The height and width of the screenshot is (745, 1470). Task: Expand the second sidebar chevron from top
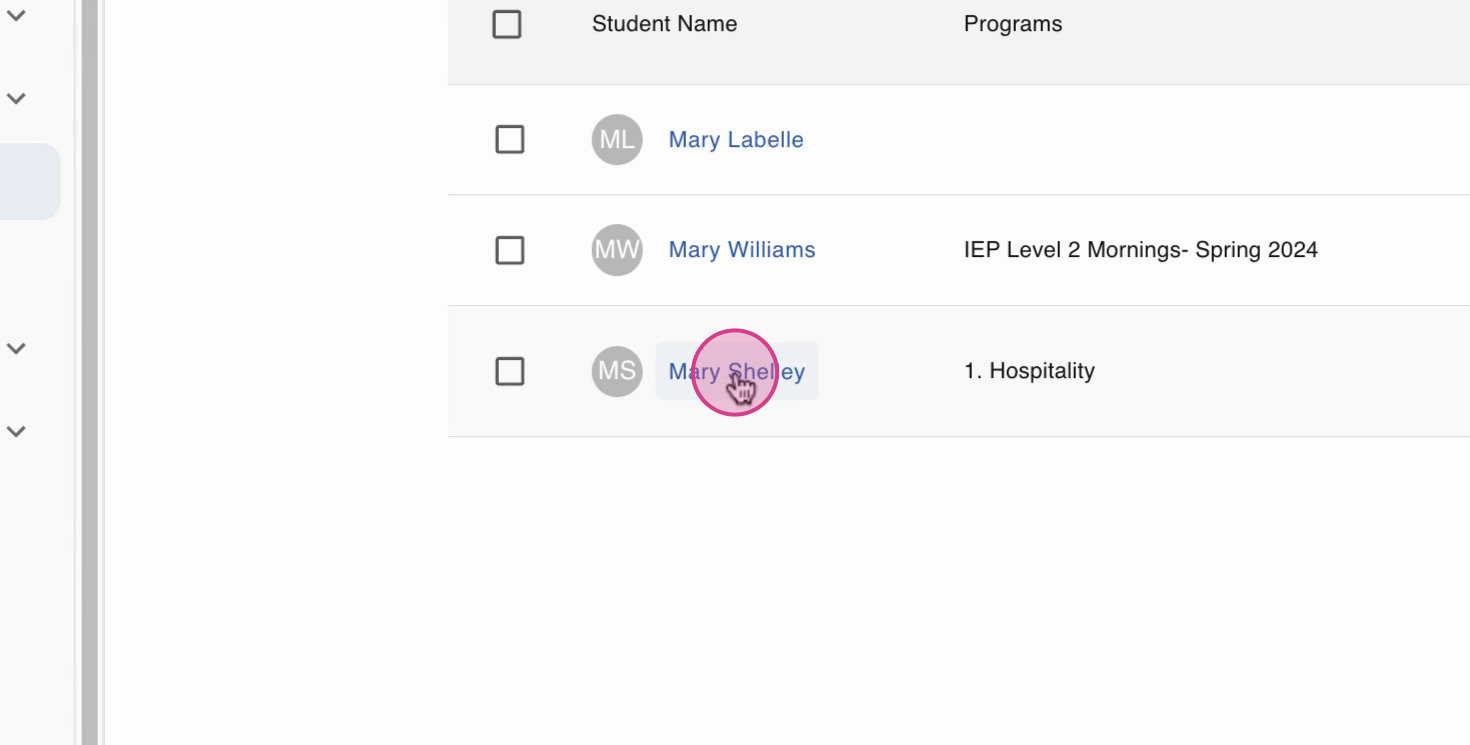16,98
